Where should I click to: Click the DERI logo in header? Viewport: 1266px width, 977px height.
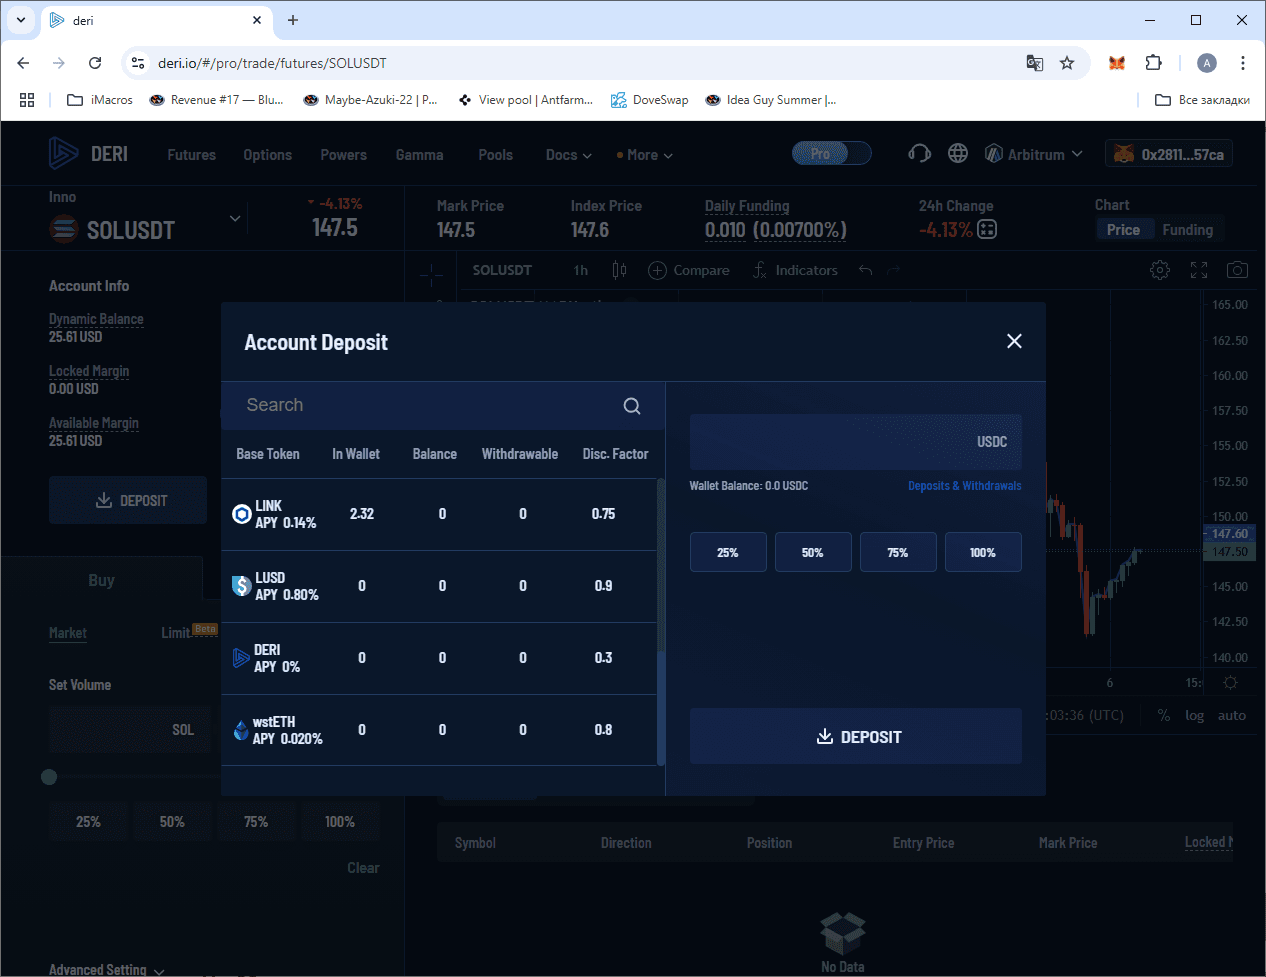coord(88,154)
